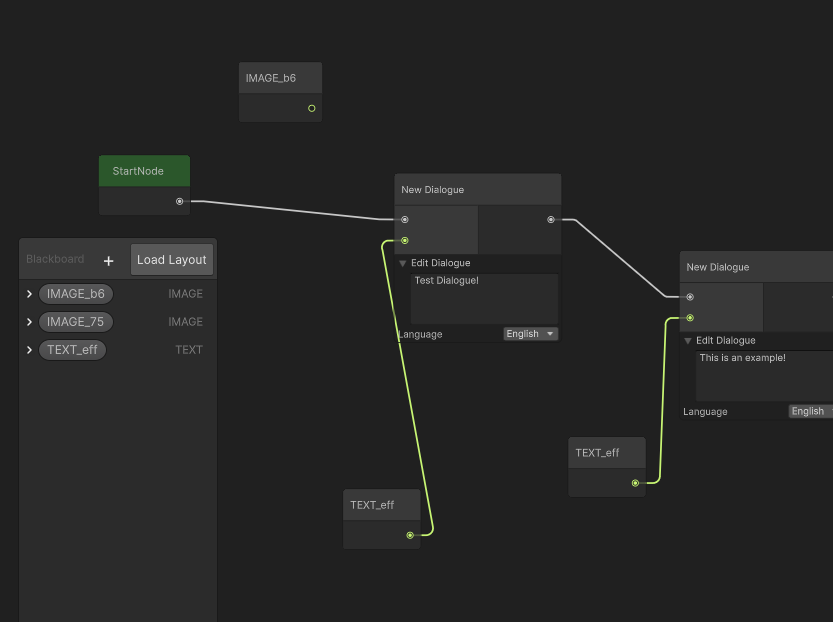The width and height of the screenshot is (833, 622).
Task: Click output port of the right TEXT_eff node
Action: click(x=635, y=483)
